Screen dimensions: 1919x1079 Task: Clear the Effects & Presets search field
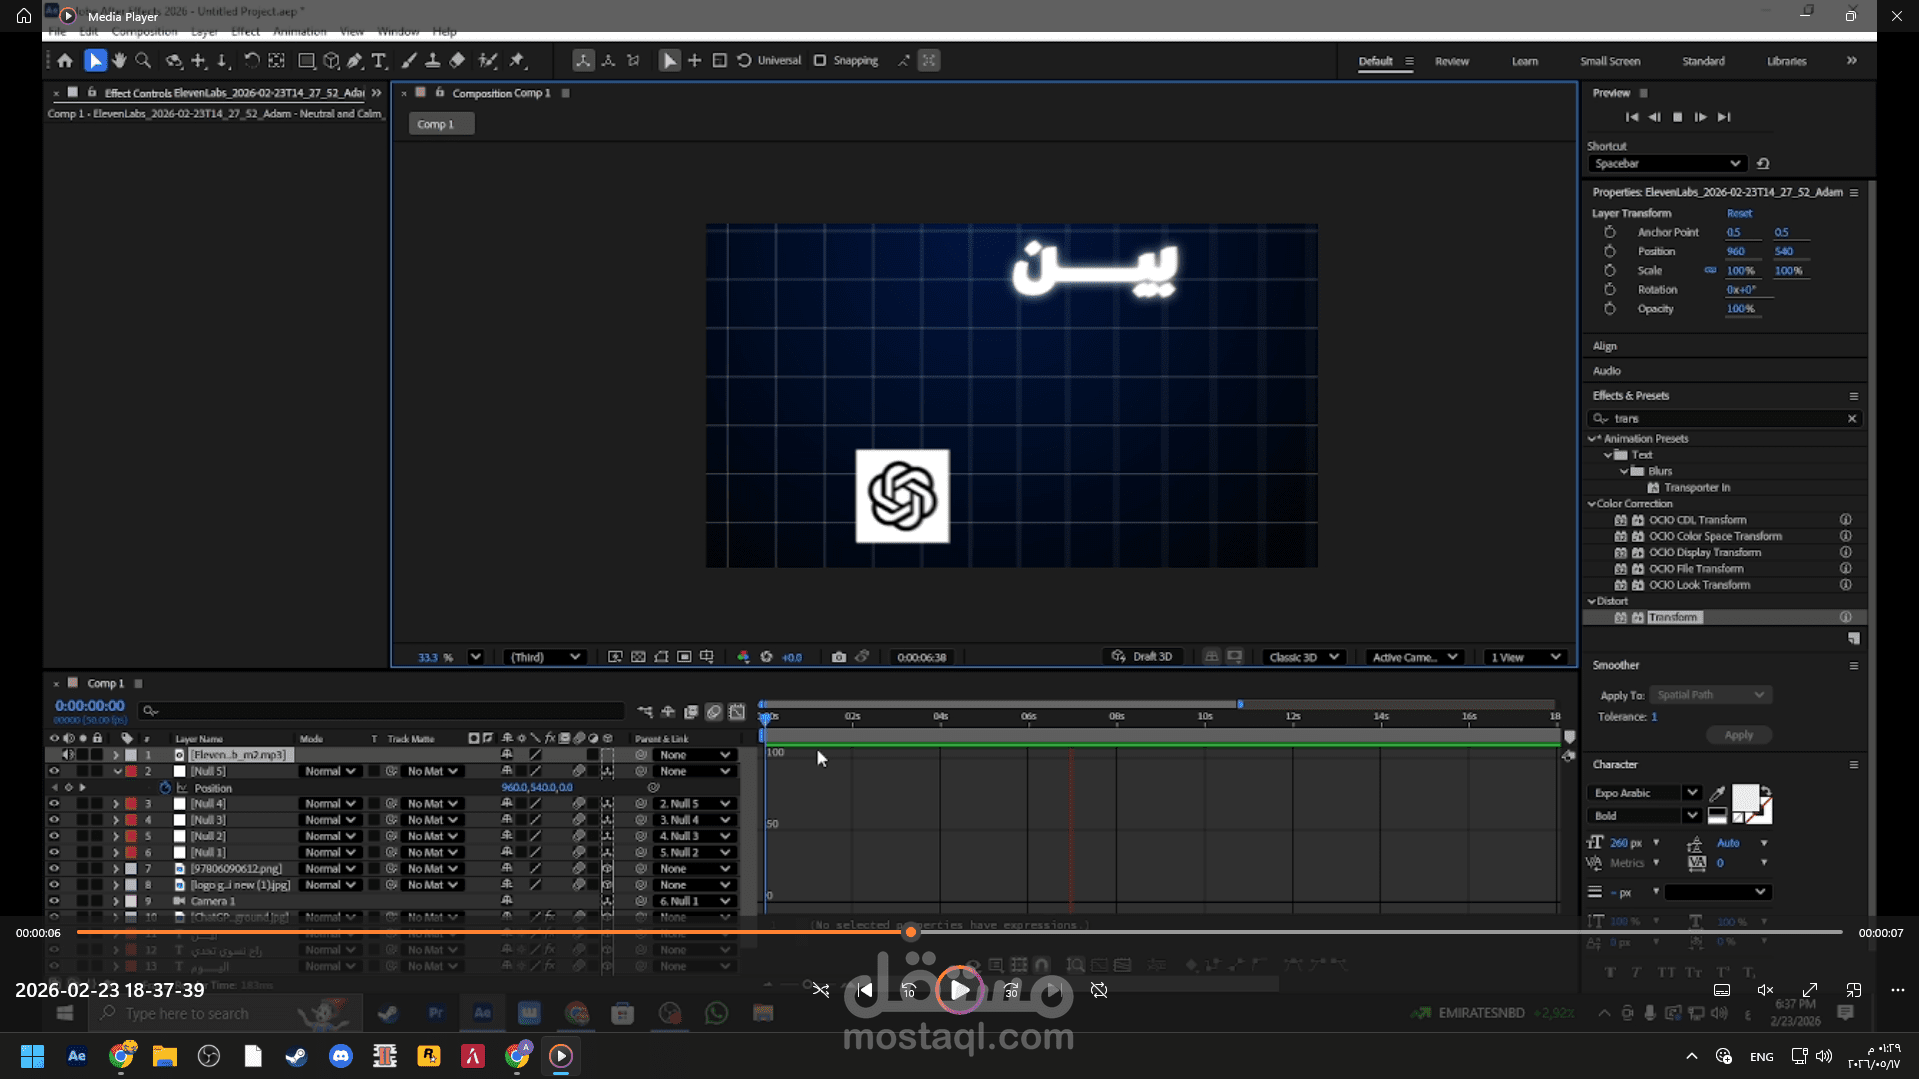coord(1852,419)
